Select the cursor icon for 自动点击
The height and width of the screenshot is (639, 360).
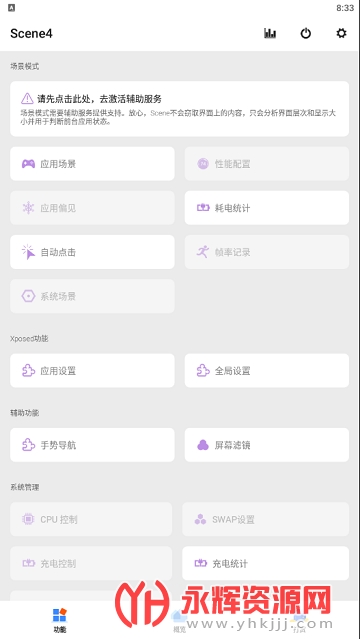[28, 252]
